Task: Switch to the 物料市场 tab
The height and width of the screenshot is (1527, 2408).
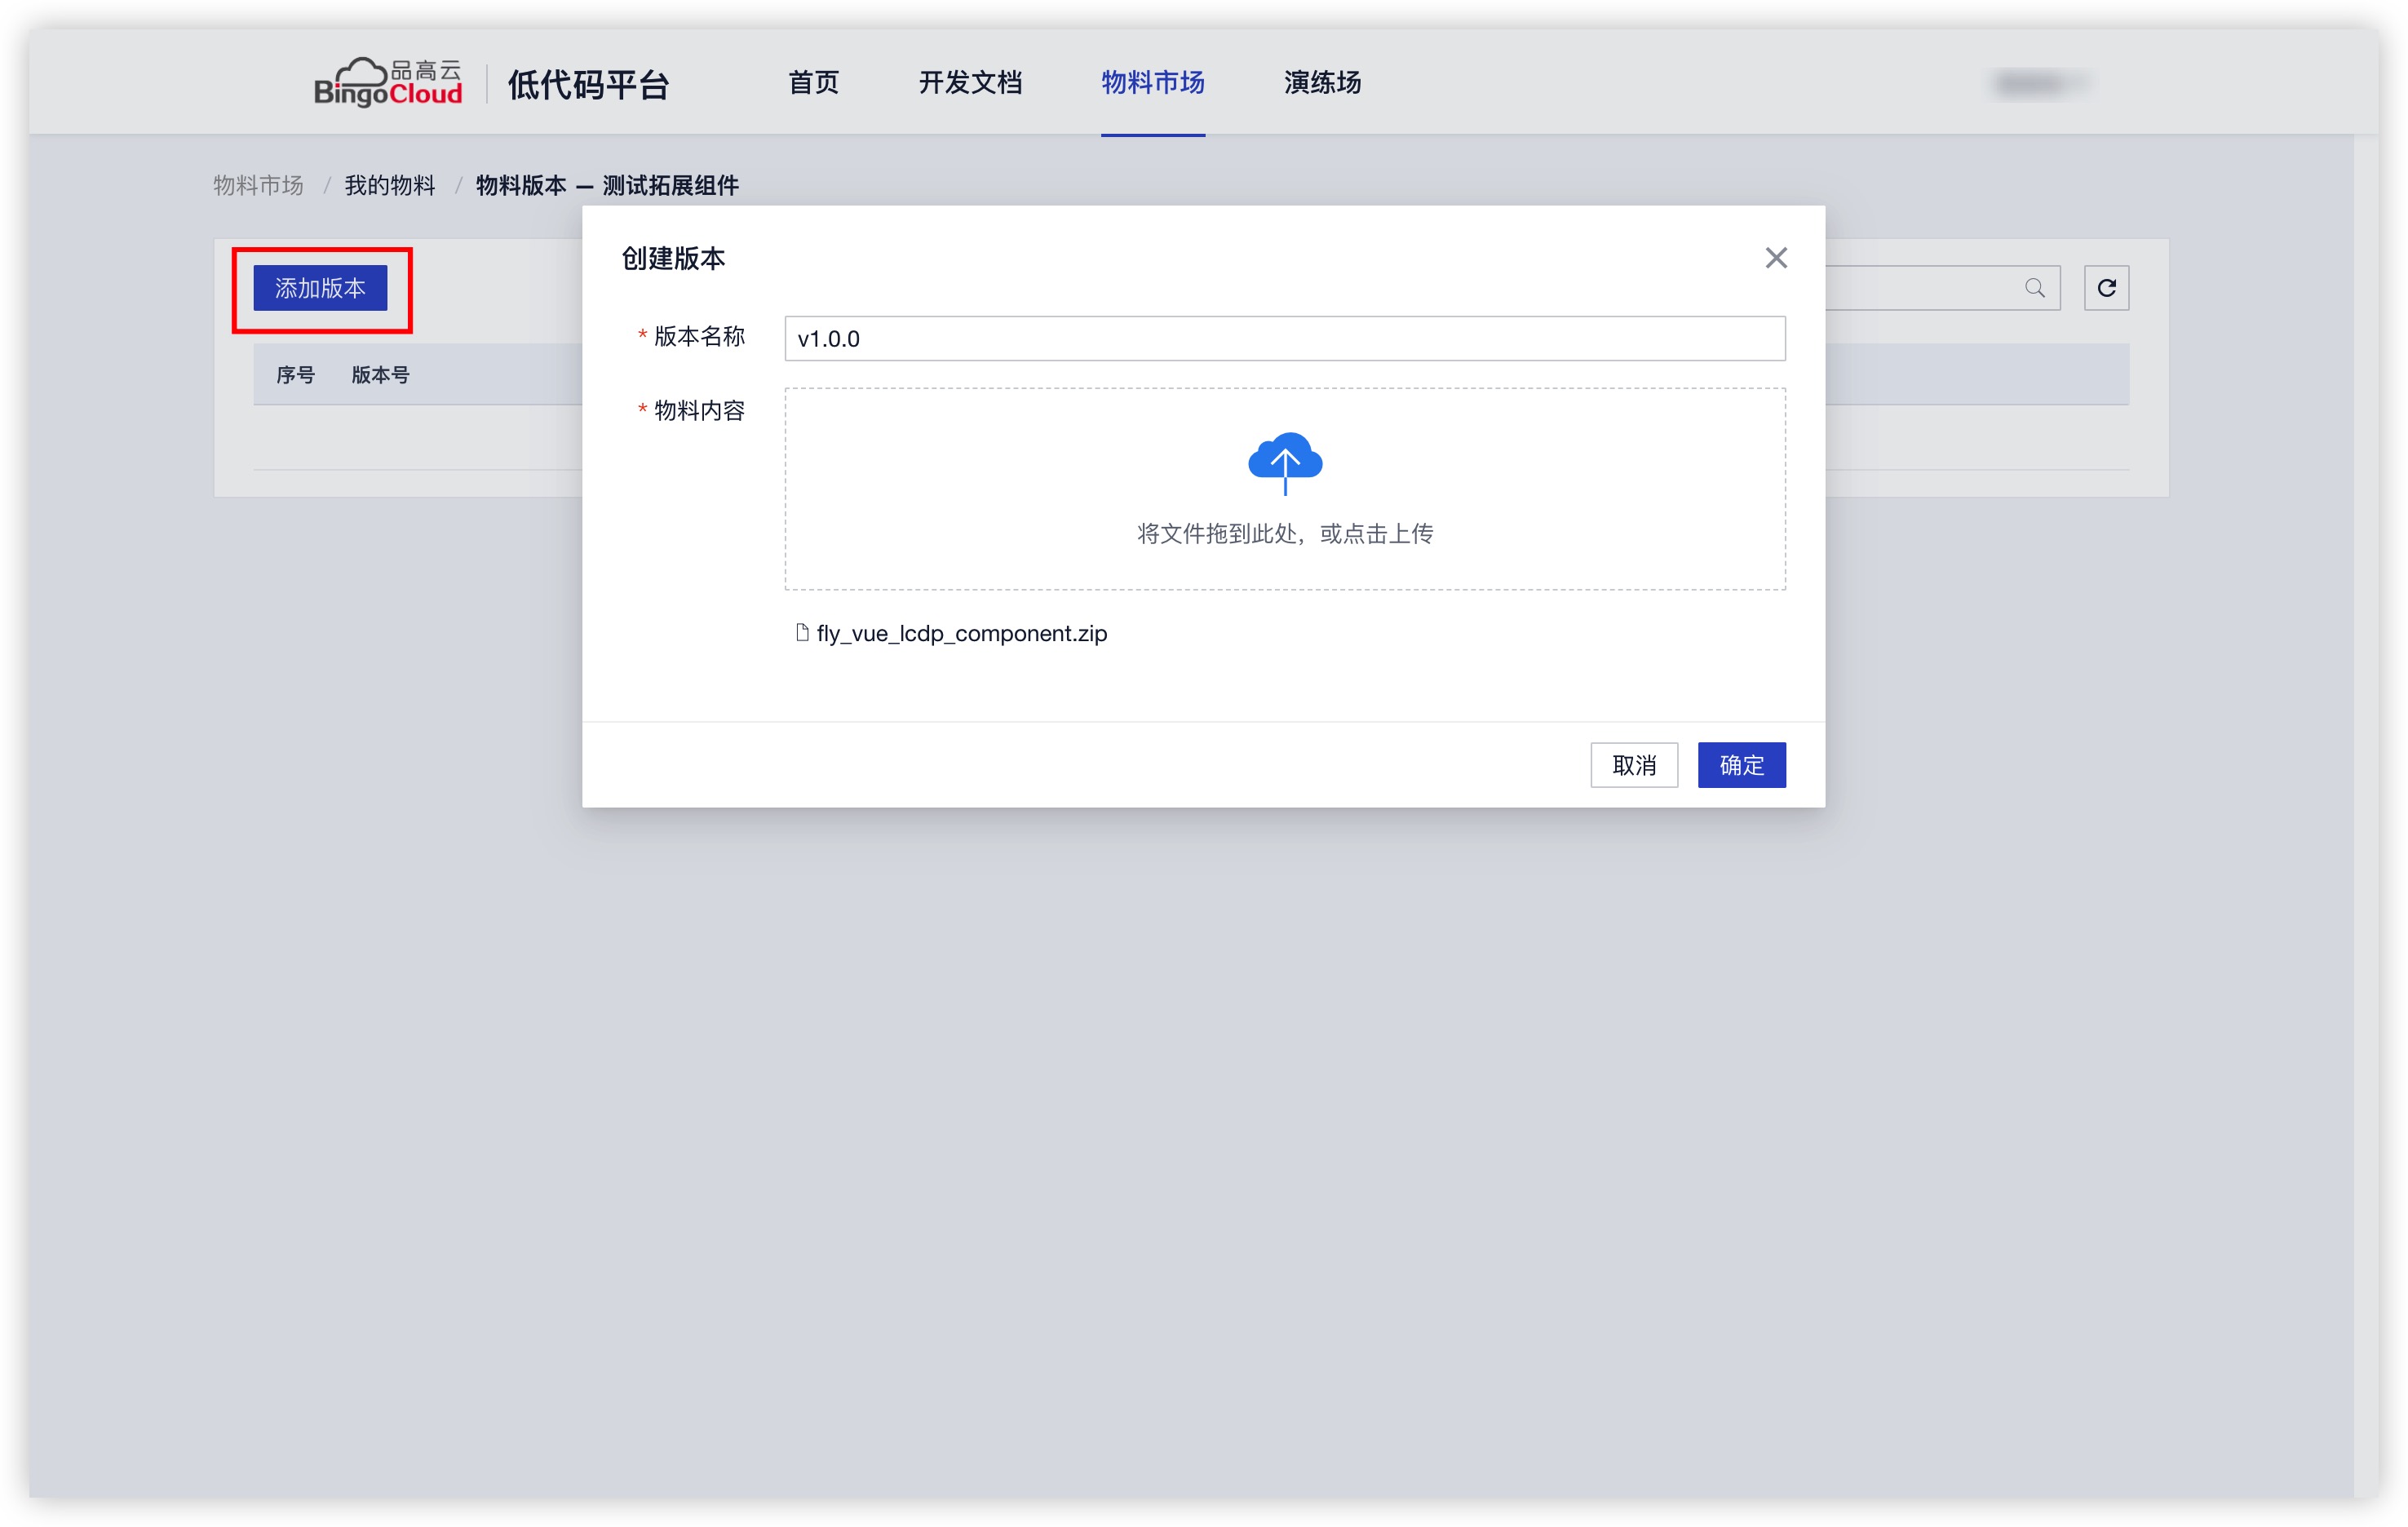Action: (x=1152, y=82)
